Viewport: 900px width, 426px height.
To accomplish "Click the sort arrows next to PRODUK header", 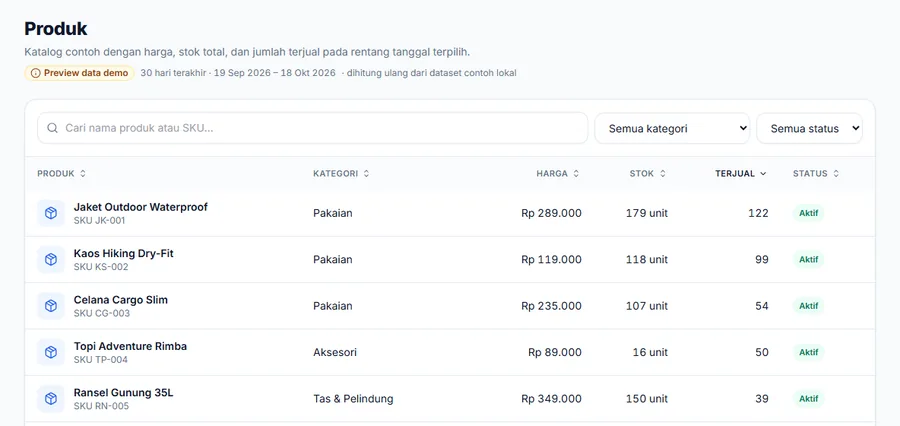I will click(x=83, y=173).
